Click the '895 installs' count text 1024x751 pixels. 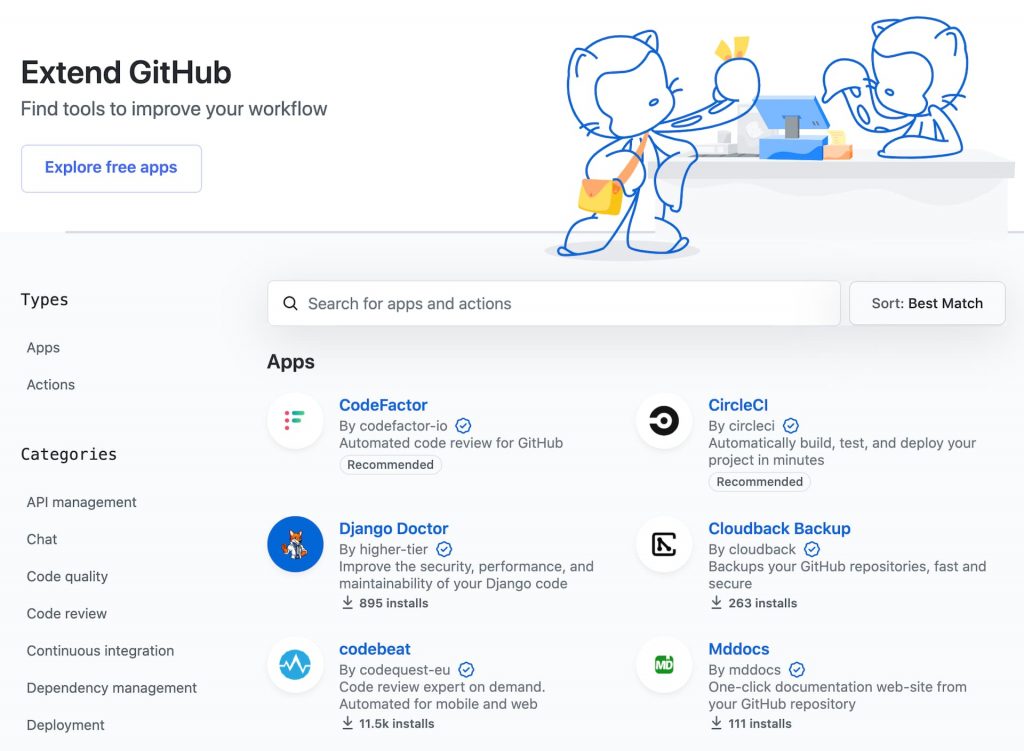tap(394, 603)
